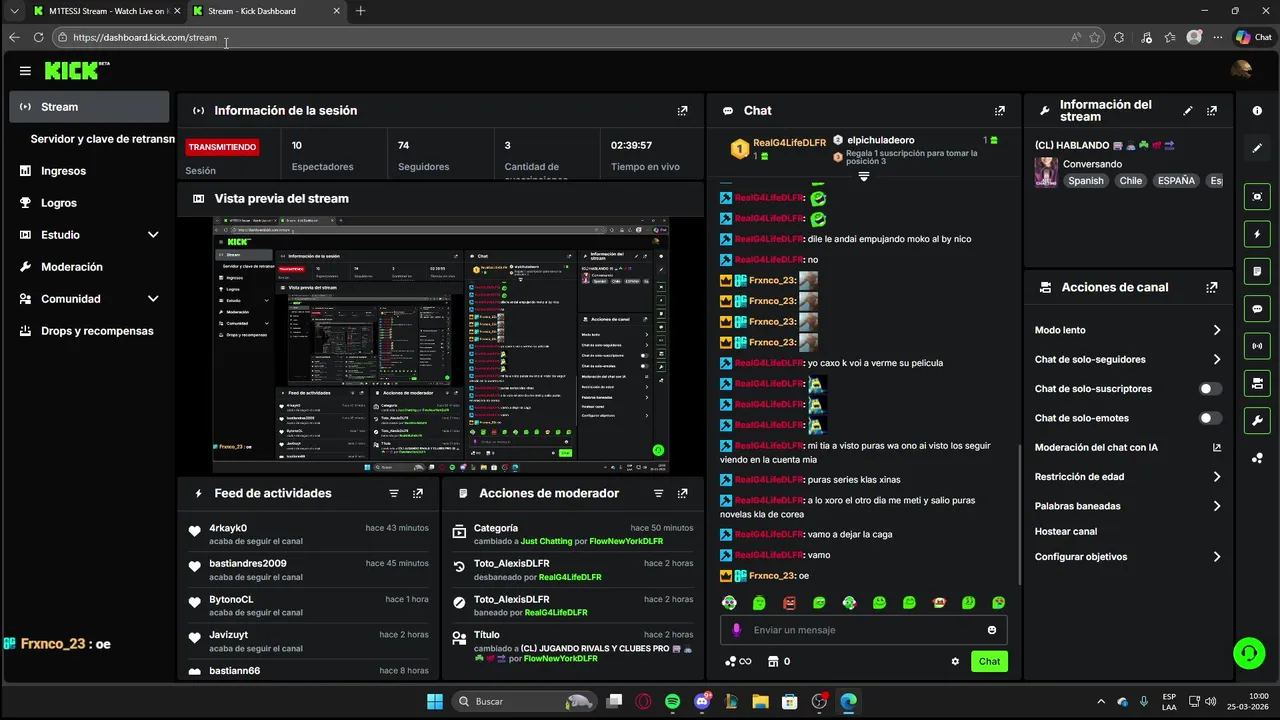Toggle the document widget icon in right sidebar

[1257, 271]
